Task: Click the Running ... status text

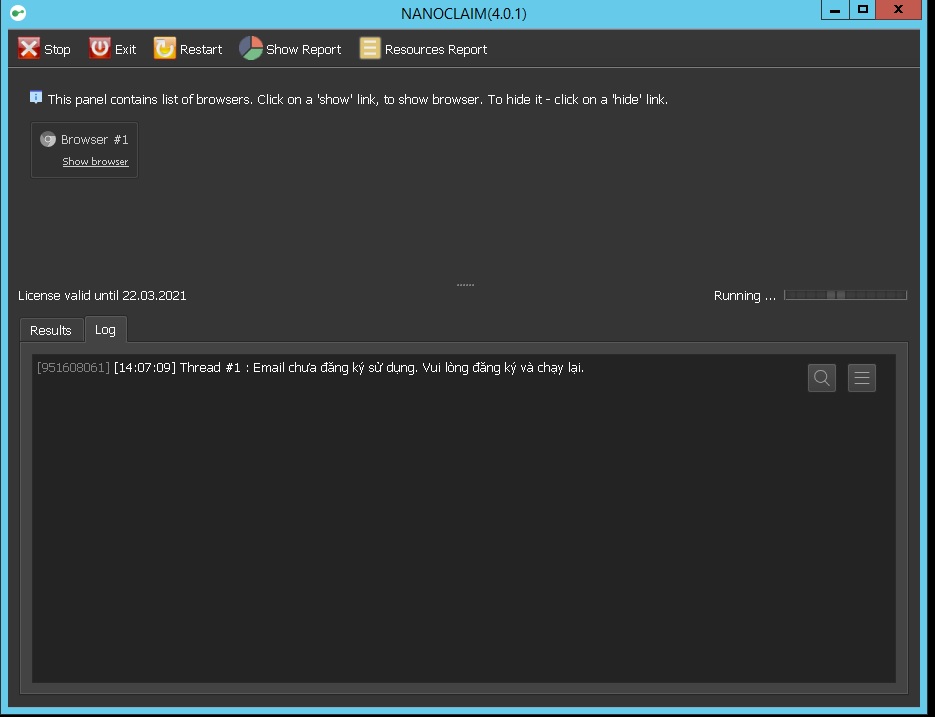Action: point(745,296)
